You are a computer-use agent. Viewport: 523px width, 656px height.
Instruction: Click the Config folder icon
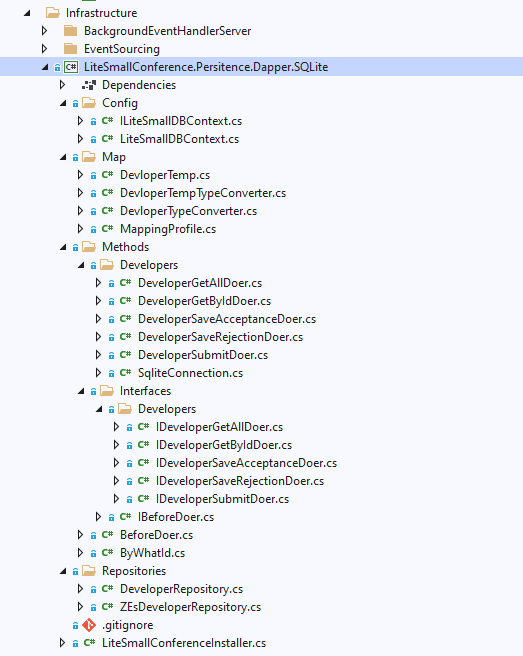click(x=89, y=103)
